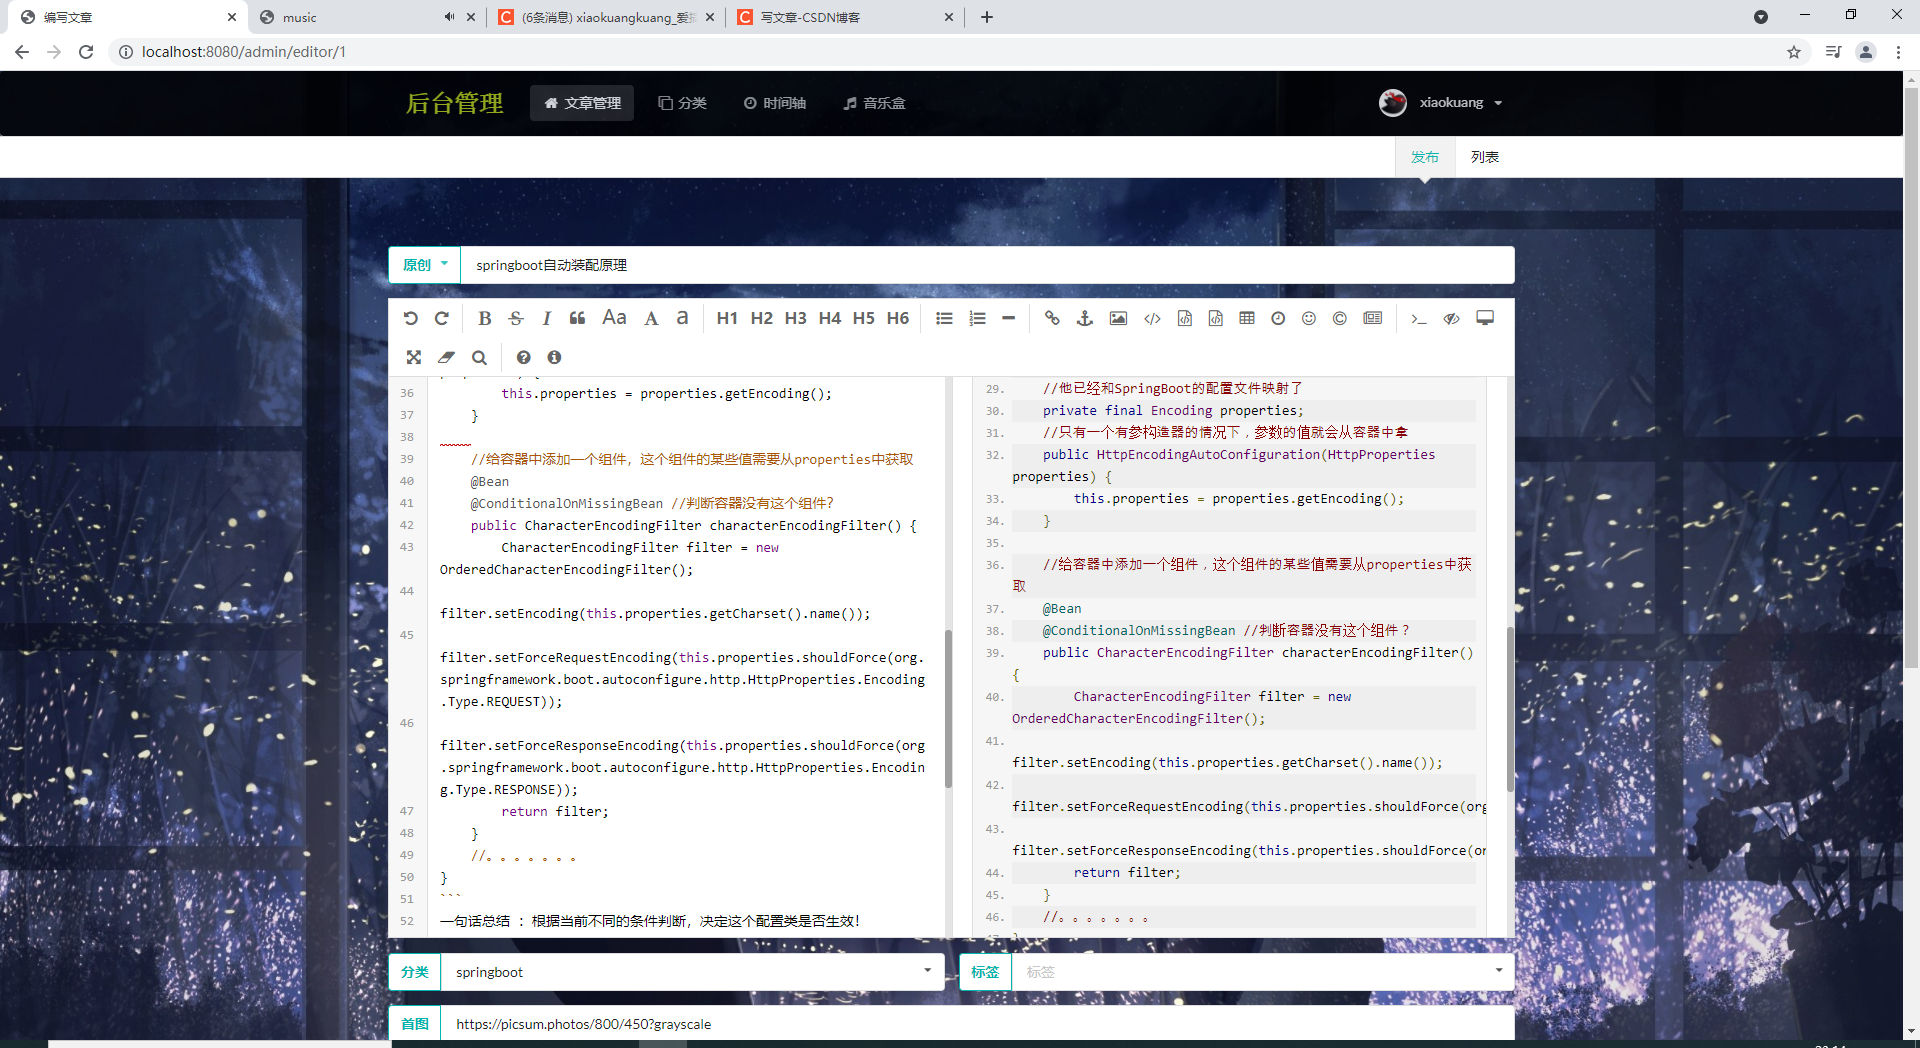Convert selection to uppercase A
This screenshot has height=1048, width=1920.
(651, 318)
